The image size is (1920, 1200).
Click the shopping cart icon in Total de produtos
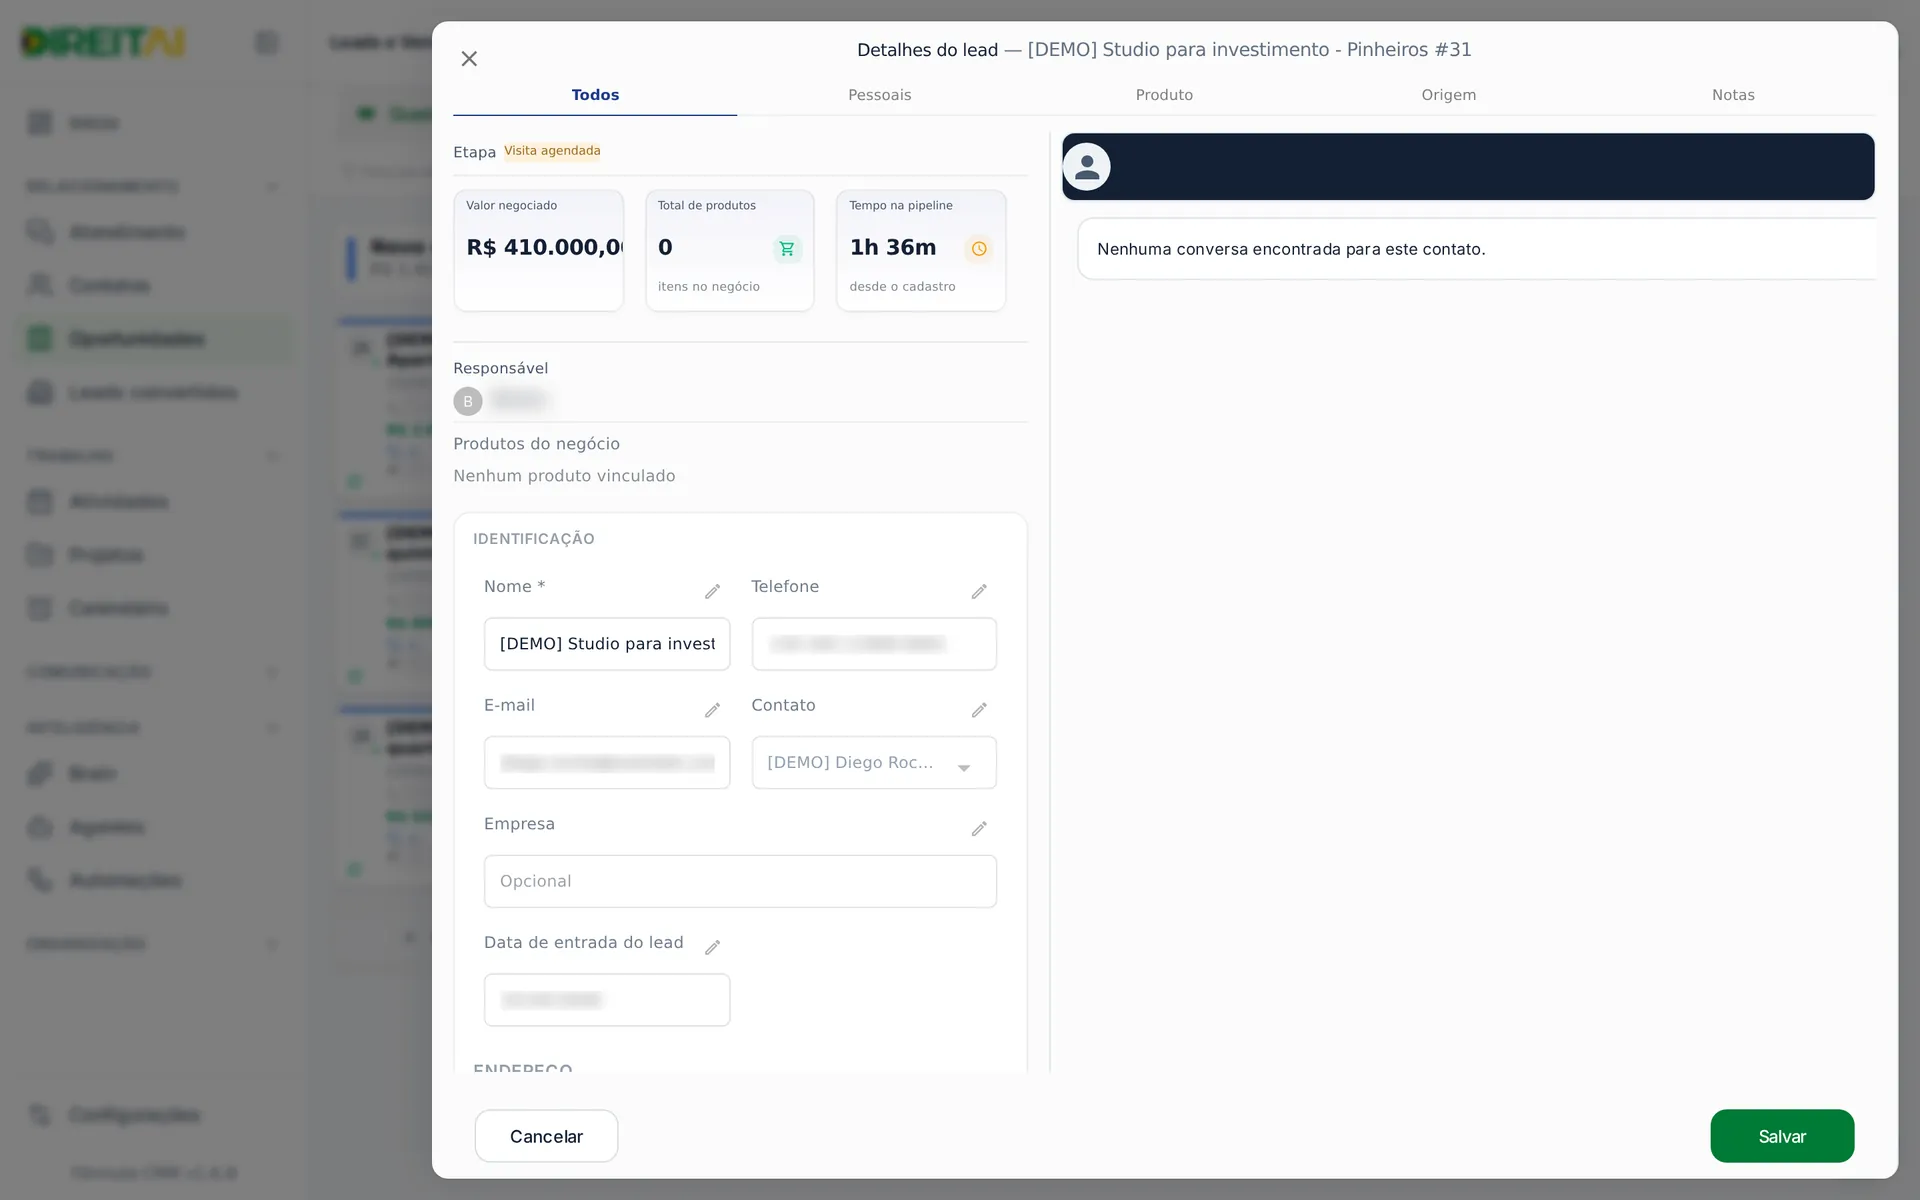coord(787,248)
